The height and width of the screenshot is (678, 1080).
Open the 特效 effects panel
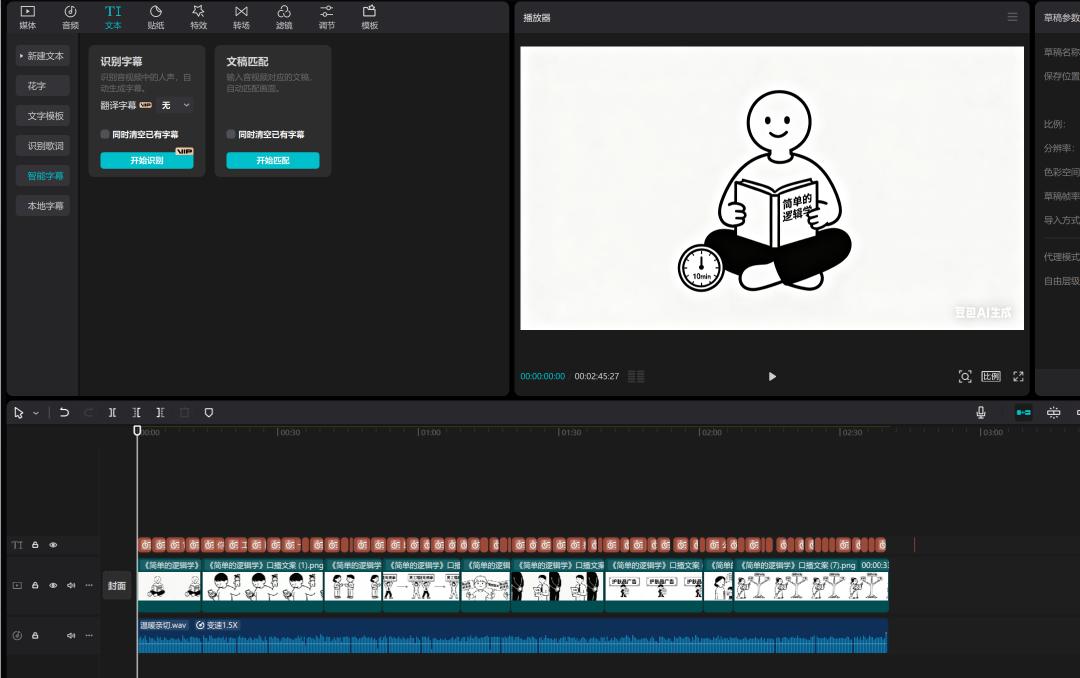click(198, 17)
